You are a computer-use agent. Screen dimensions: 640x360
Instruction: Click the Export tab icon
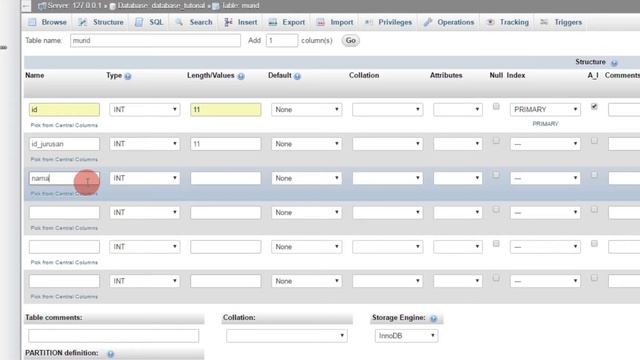pyautogui.click(x=273, y=22)
